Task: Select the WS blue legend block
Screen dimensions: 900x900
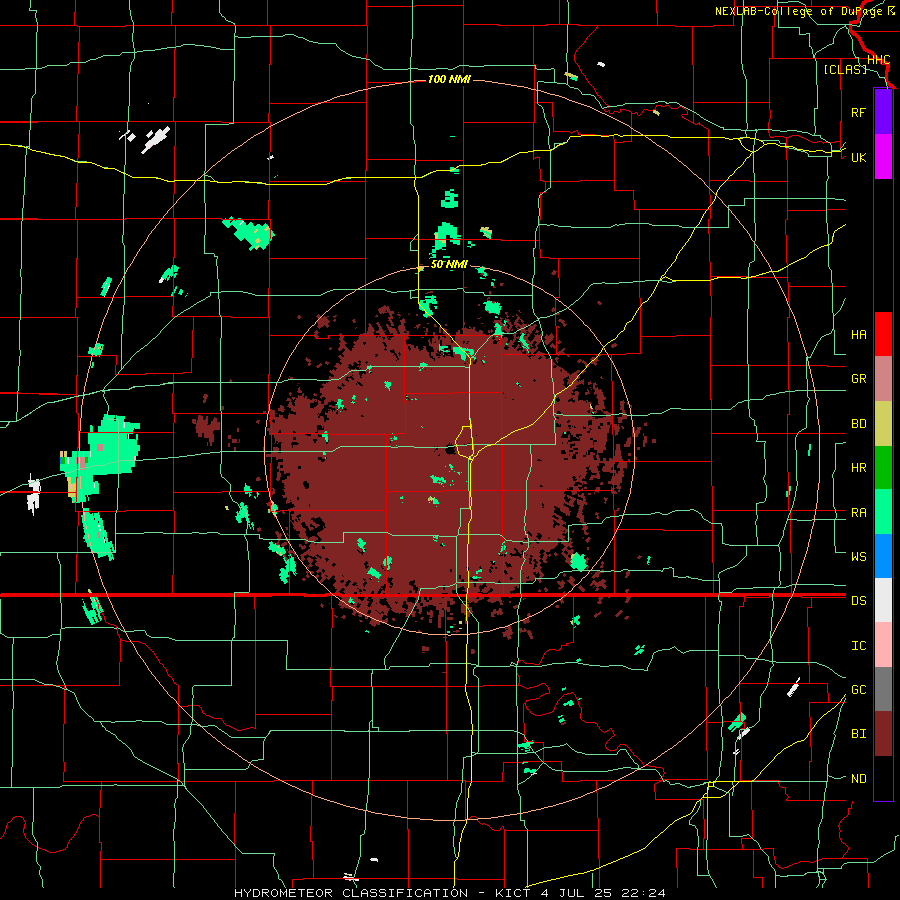Action: click(x=883, y=556)
